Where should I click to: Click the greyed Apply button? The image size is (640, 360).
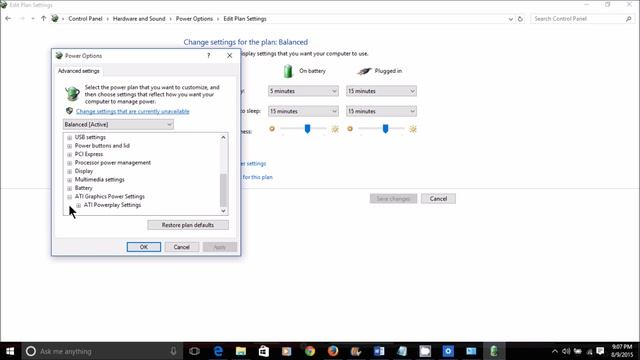[220, 247]
